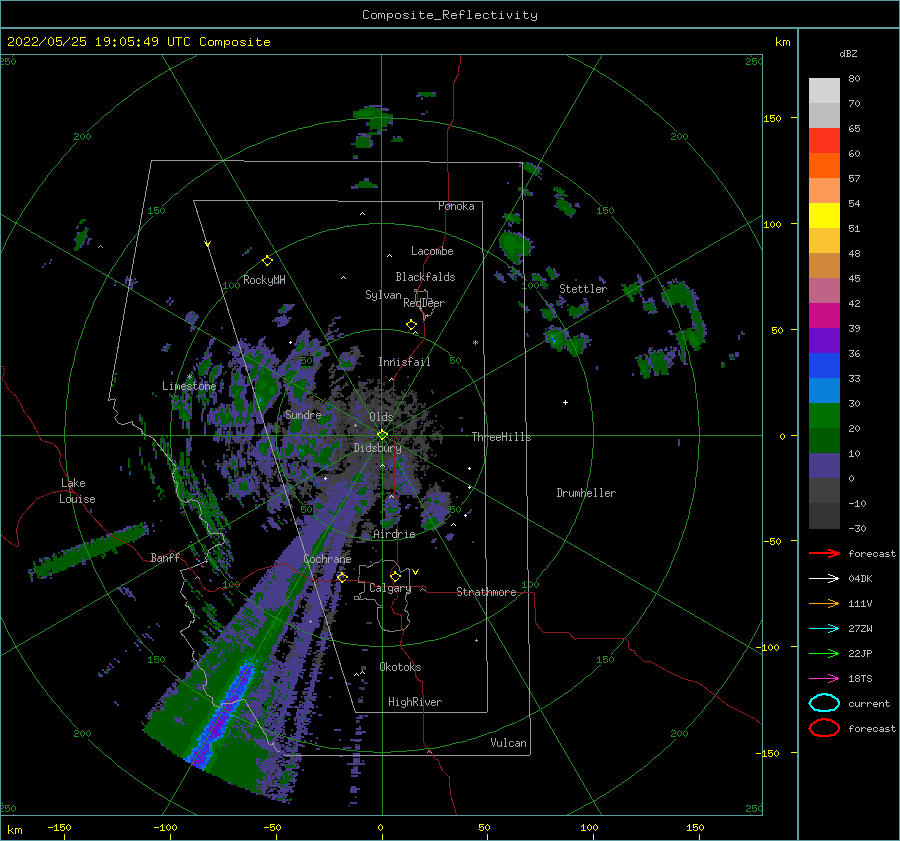Viewport: 900px width, 841px height.
Task: Click the Stettler city label
Action: click(583, 289)
